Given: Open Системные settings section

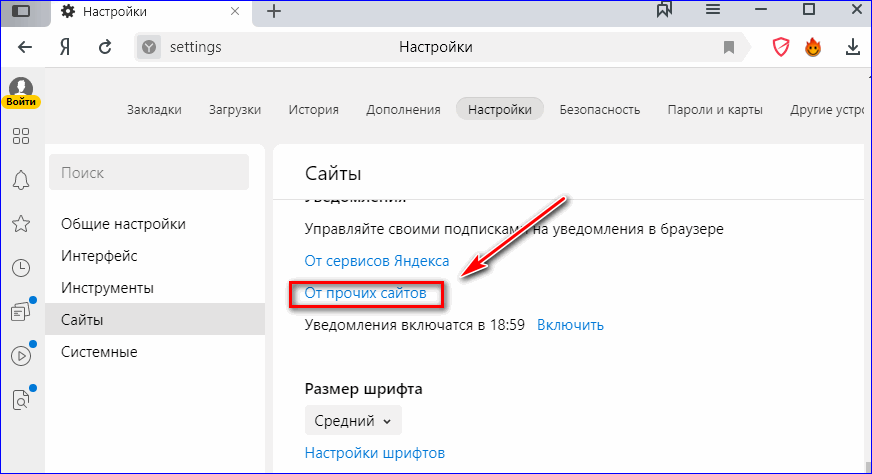Looking at the screenshot, I should click(x=99, y=352).
